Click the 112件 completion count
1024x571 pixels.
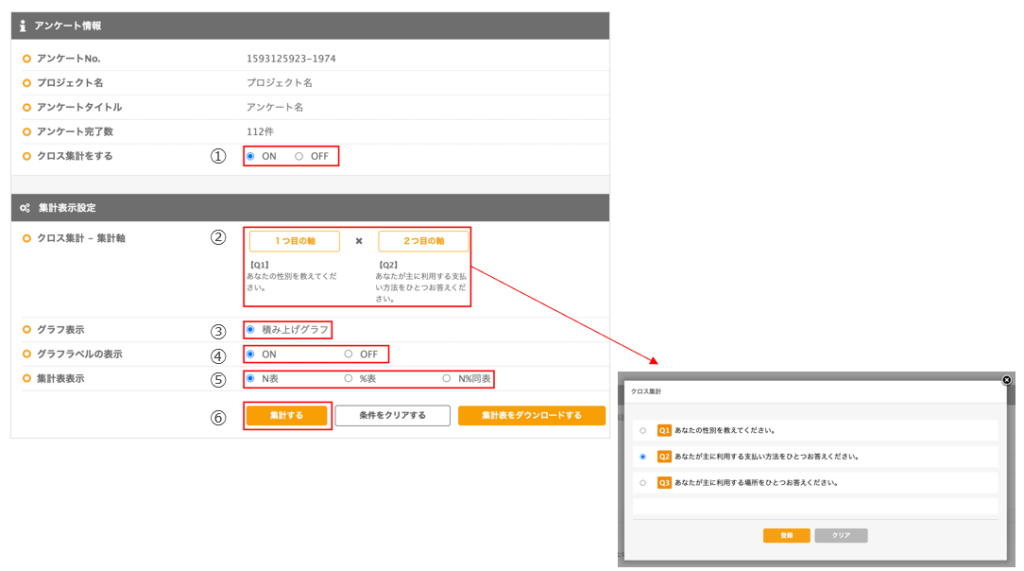[260, 131]
